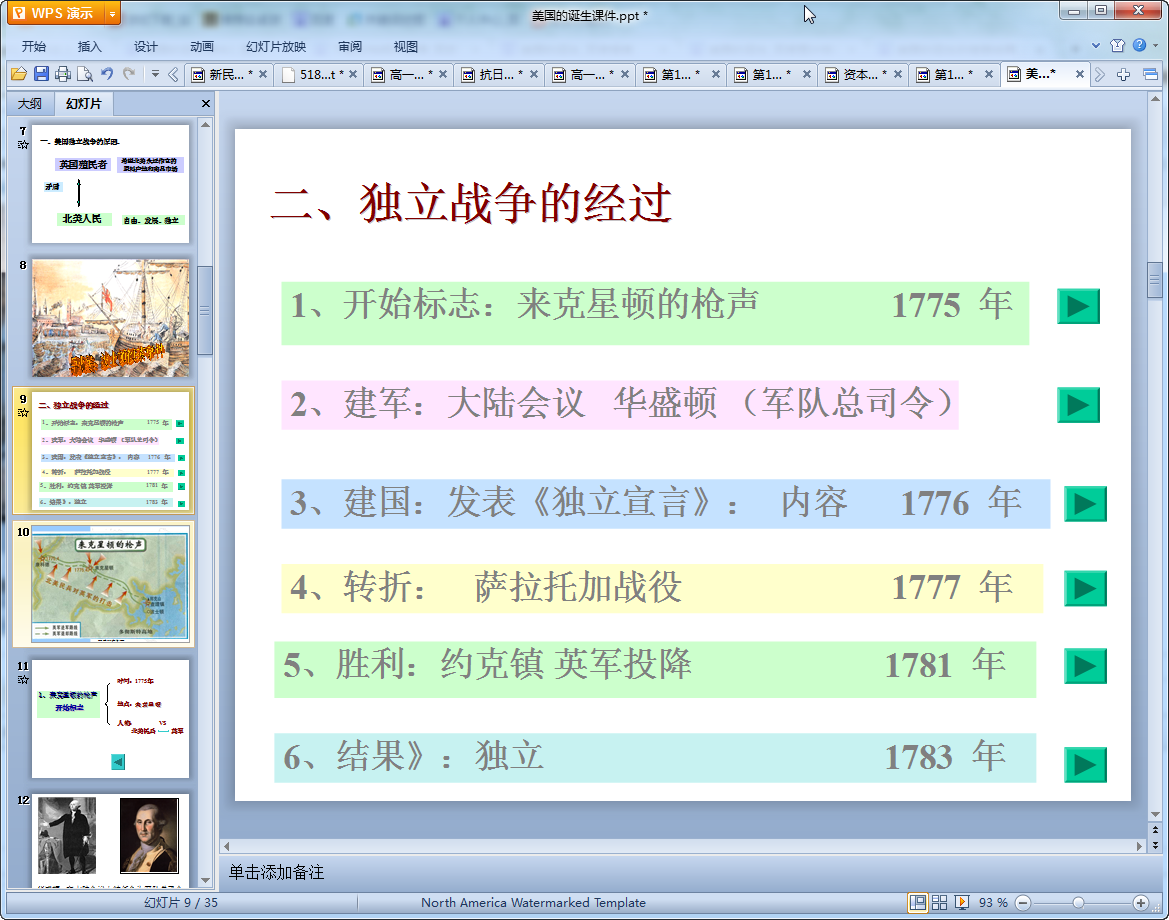Click play arrow beside 约克镇 1781 row
This screenshot has height=920, width=1169.
pos(1085,666)
